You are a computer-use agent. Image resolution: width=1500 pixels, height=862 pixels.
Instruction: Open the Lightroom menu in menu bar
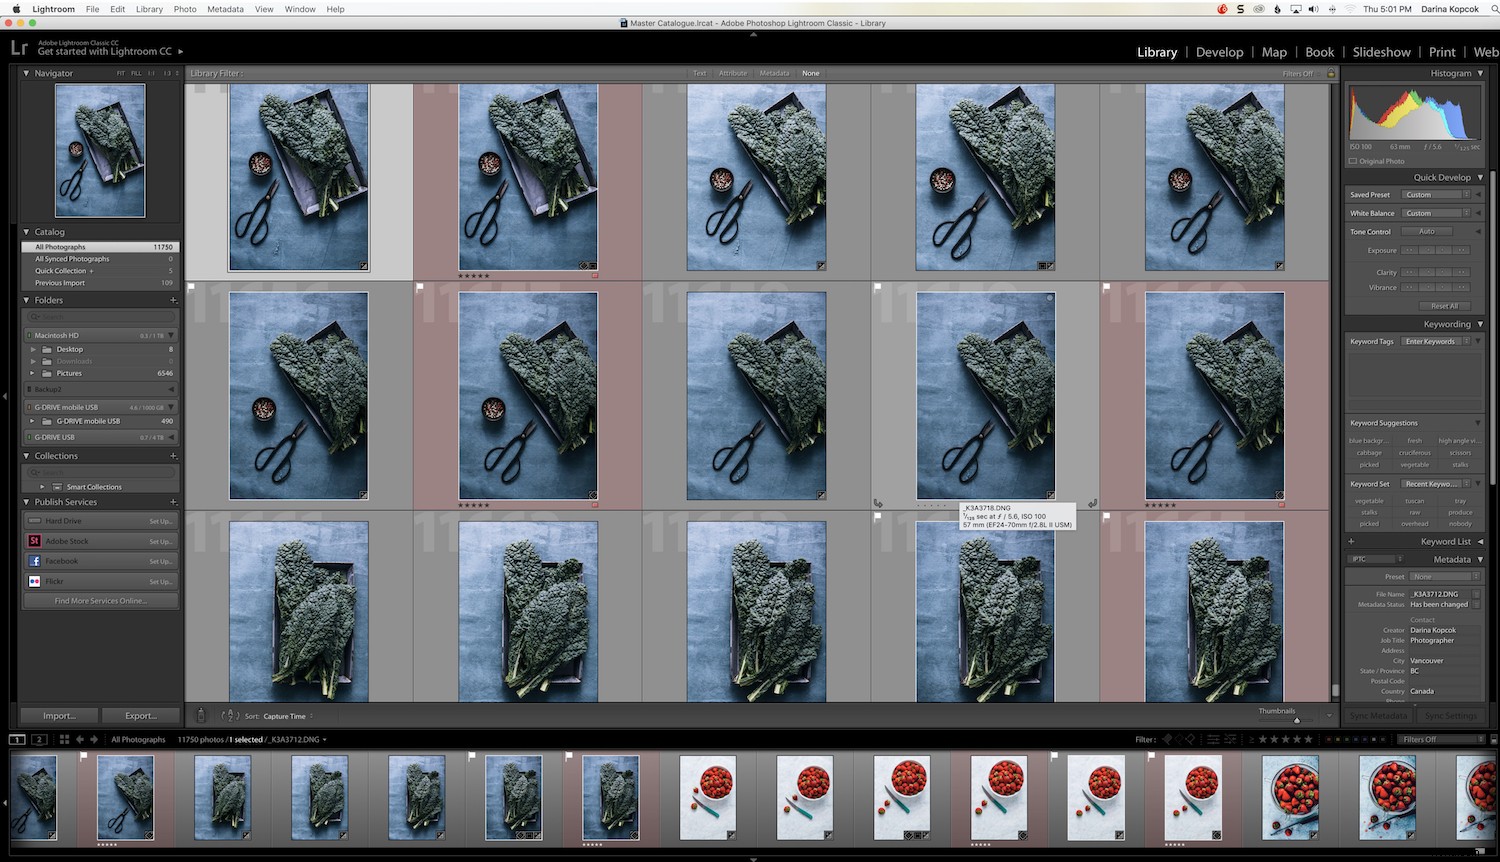point(53,9)
